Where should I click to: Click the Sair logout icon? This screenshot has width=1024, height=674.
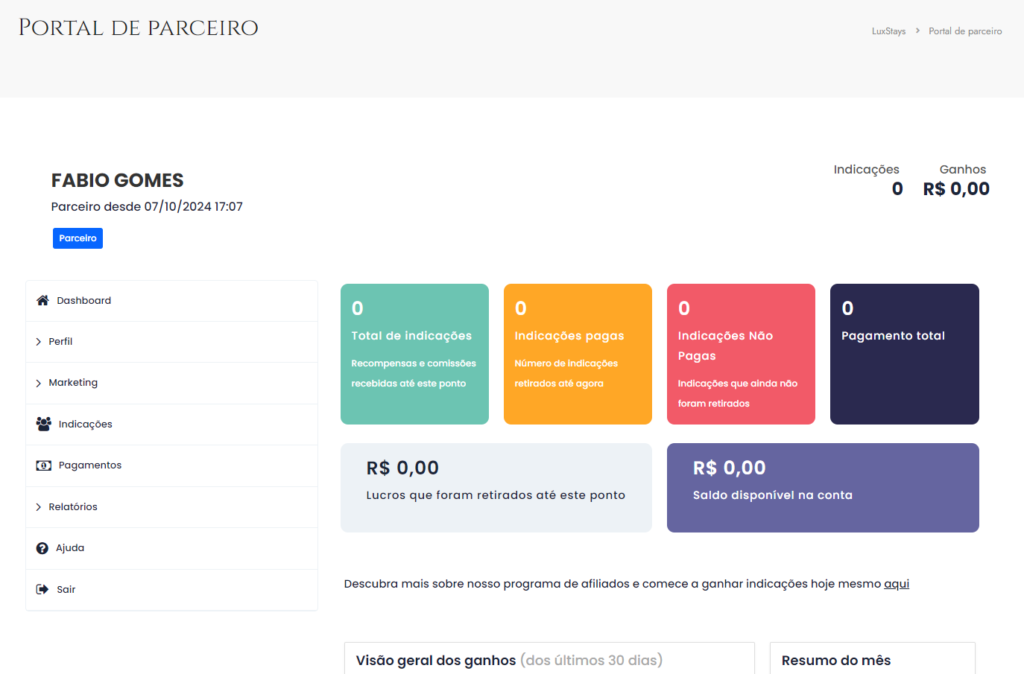pos(42,589)
